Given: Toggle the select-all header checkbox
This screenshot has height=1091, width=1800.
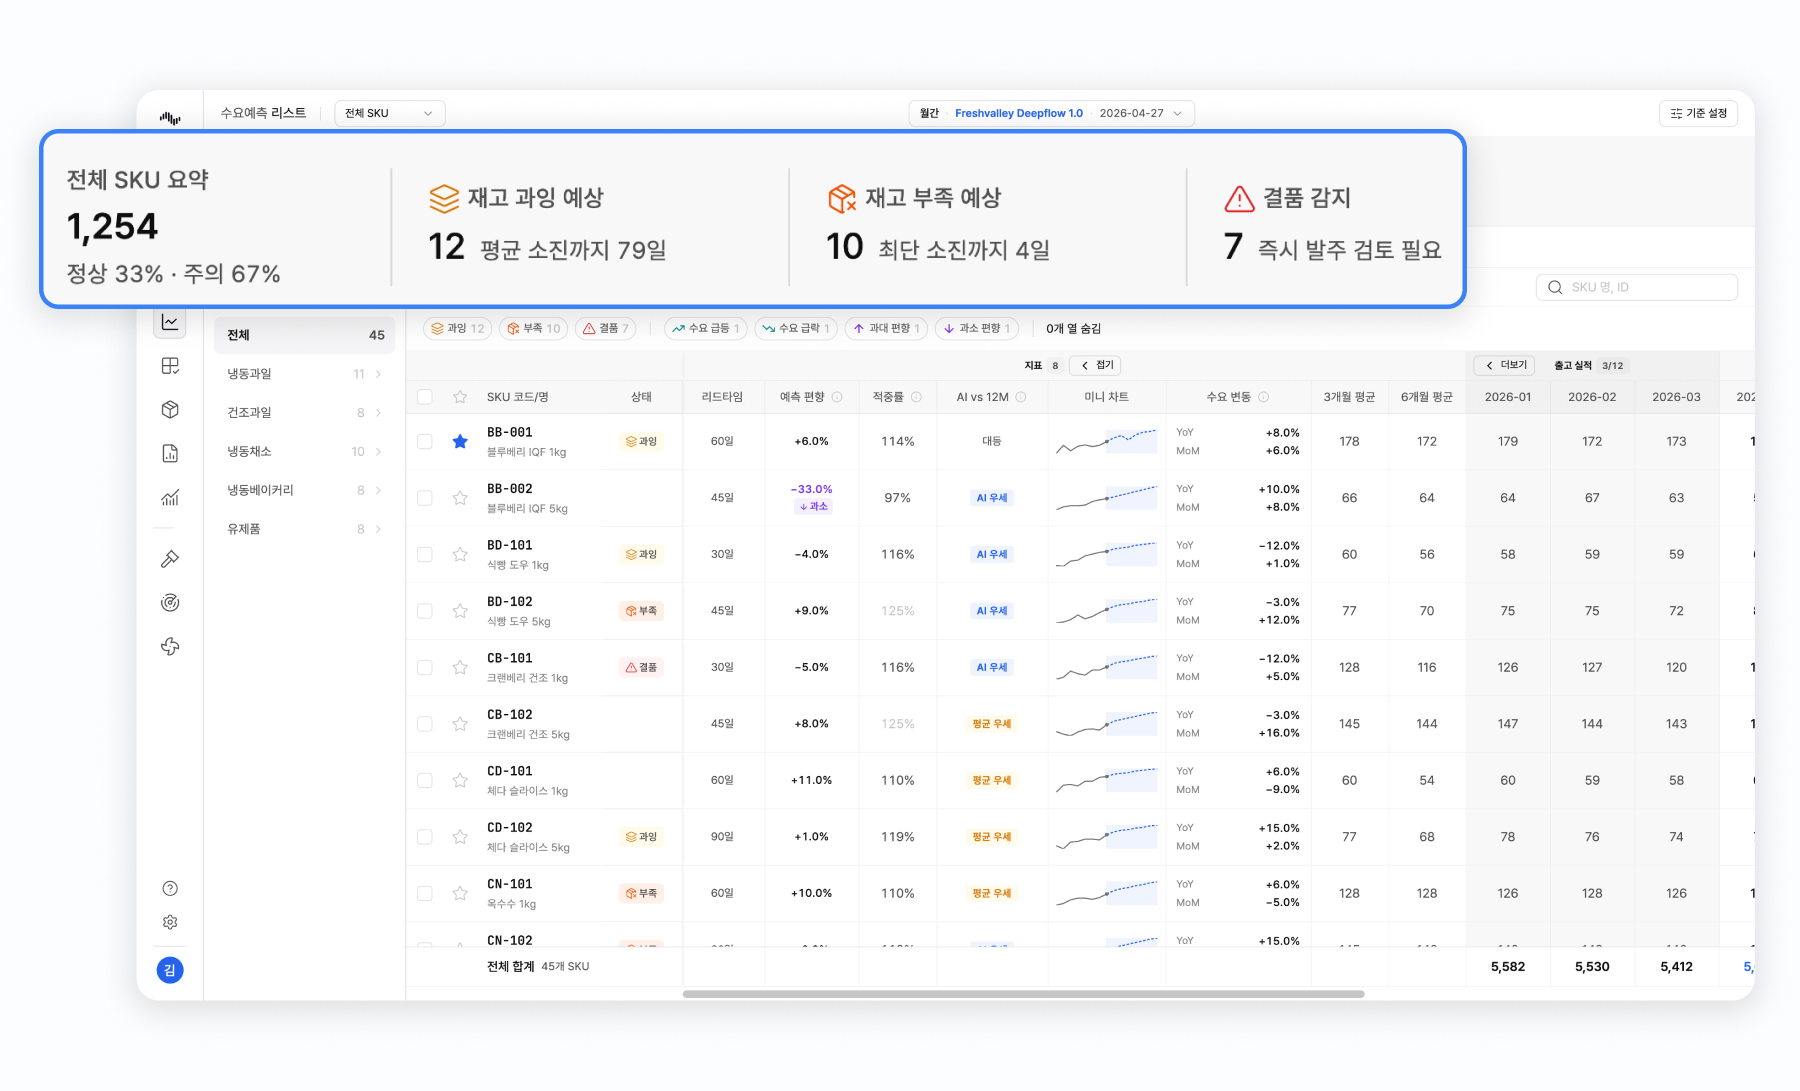Looking at the screenshot, I should pyautogui.click(x=425, y=397).
